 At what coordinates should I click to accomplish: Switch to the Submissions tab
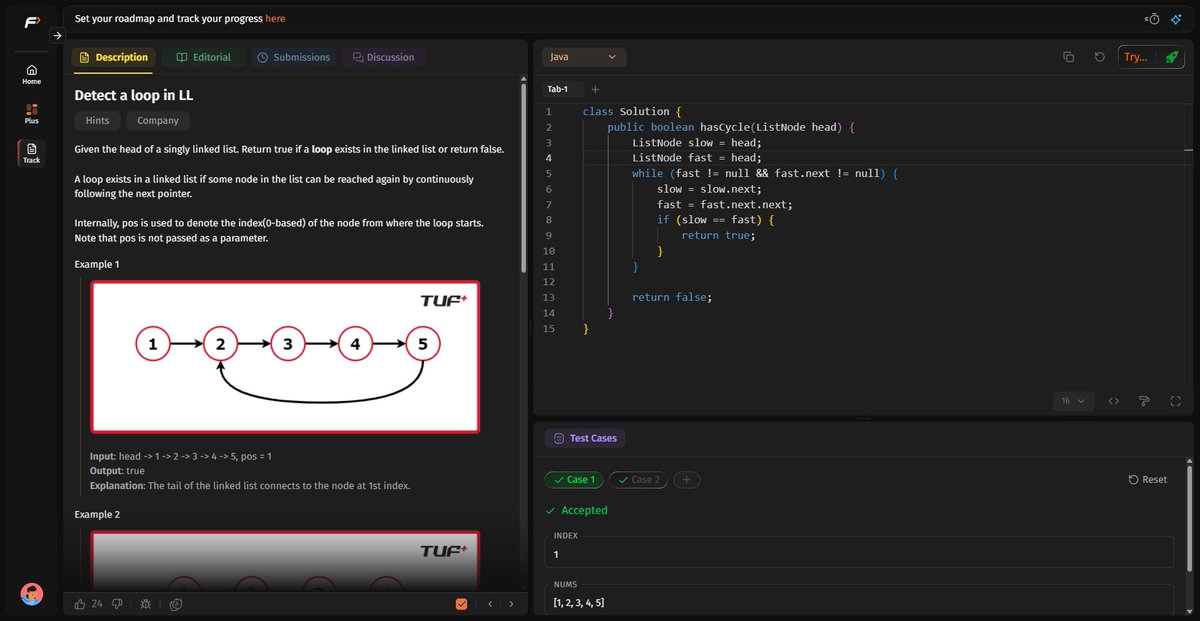(x=293, y=57)
